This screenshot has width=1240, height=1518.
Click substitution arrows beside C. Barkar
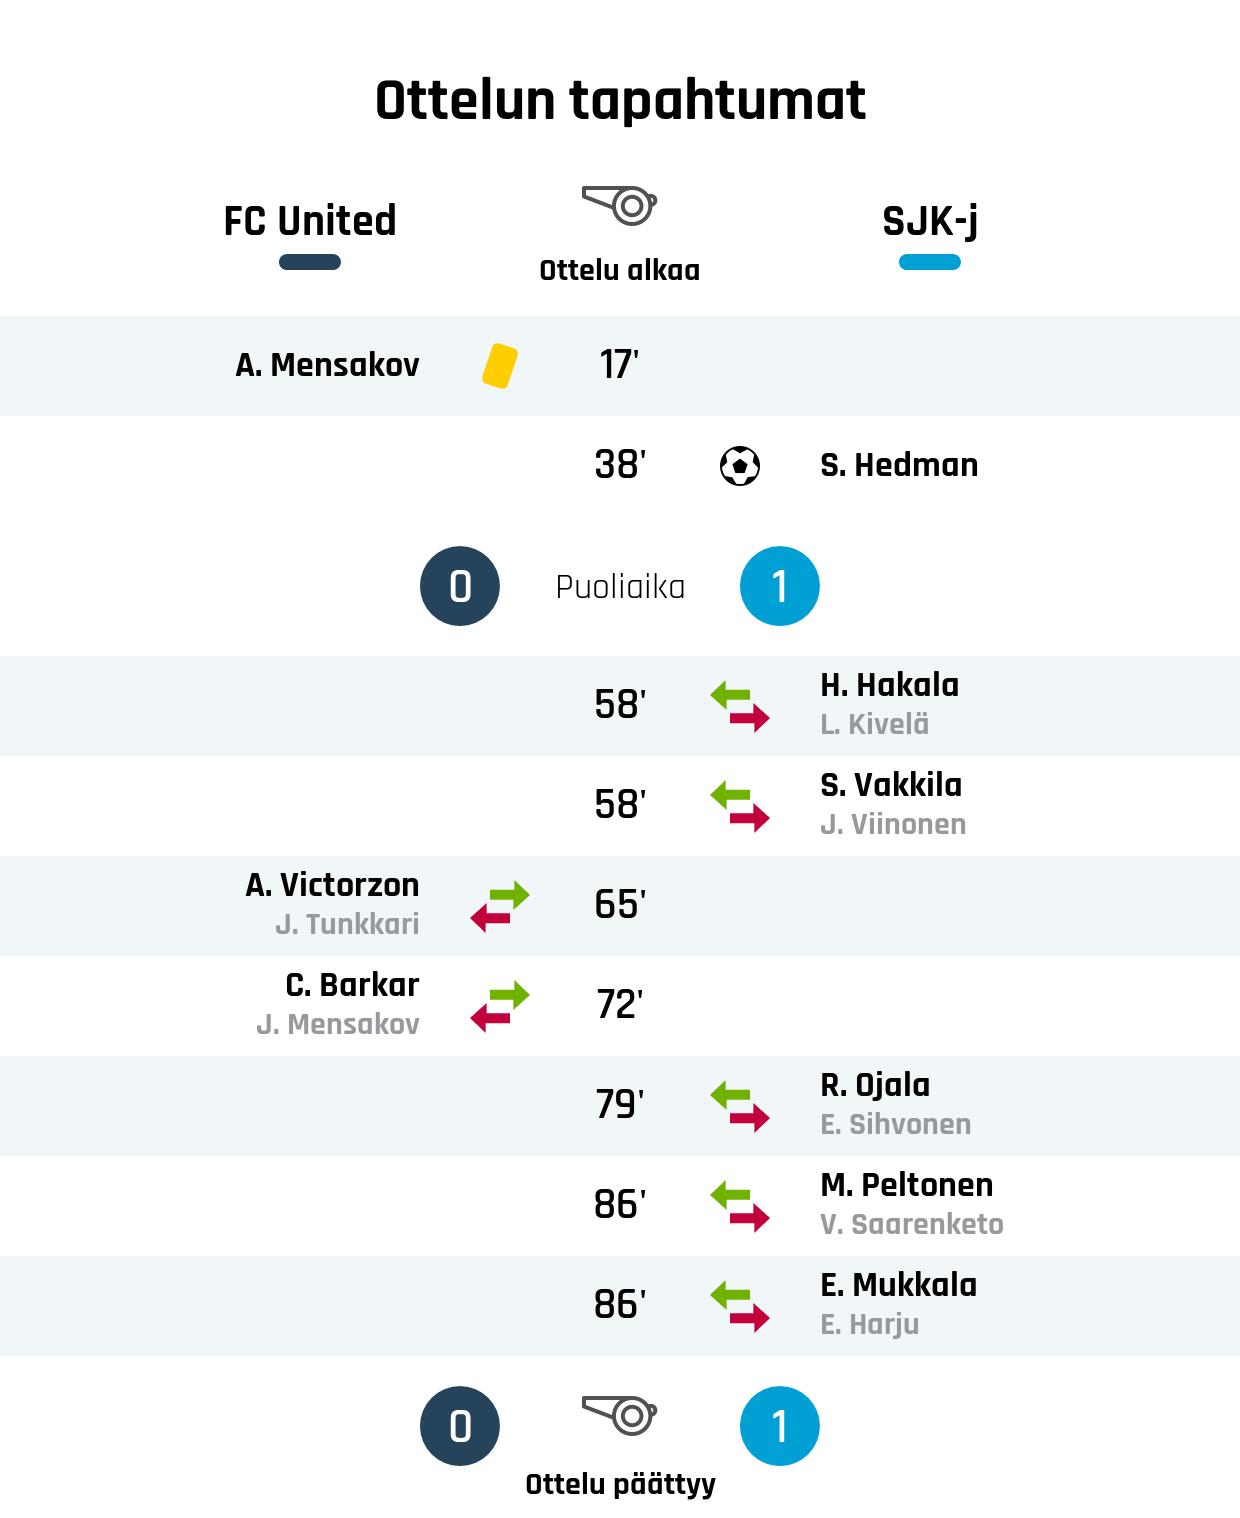(500, 1006)
